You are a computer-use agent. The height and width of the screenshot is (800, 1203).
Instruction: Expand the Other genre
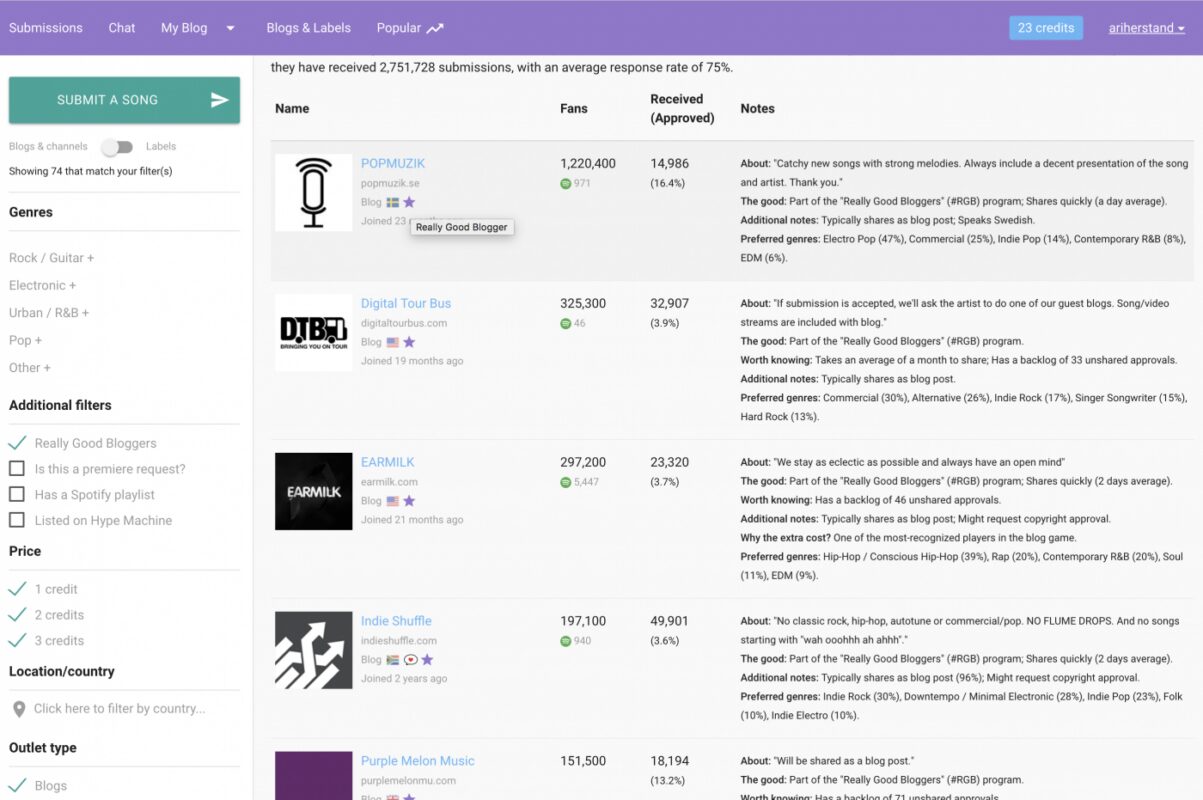[x=30, y=368]
